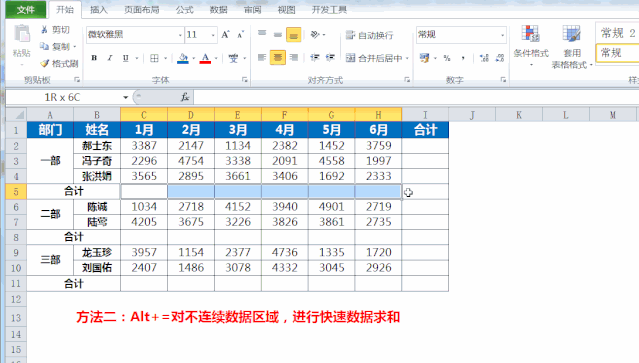
Task: Open the Font (字体) dialog launcher
Action: click(245, 80)
